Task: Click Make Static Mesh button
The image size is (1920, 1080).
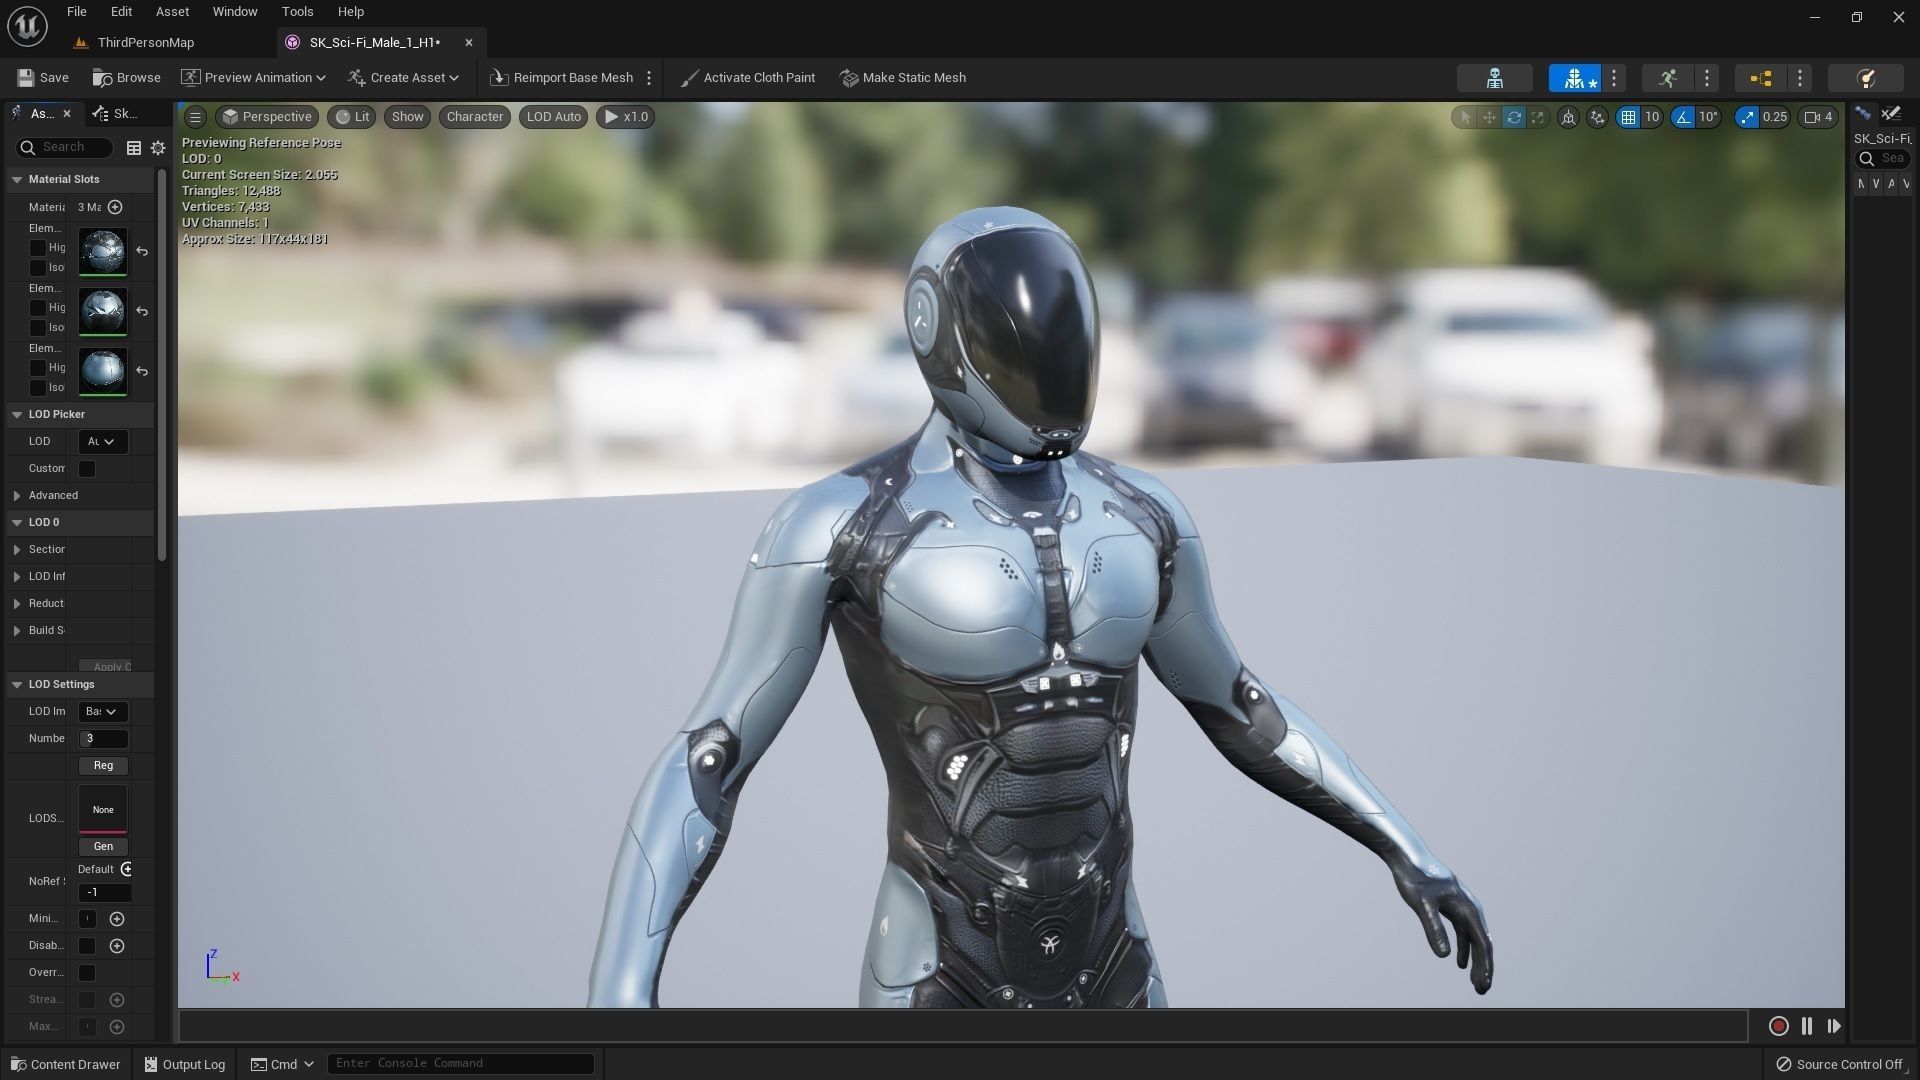Action: coord(903,78)
